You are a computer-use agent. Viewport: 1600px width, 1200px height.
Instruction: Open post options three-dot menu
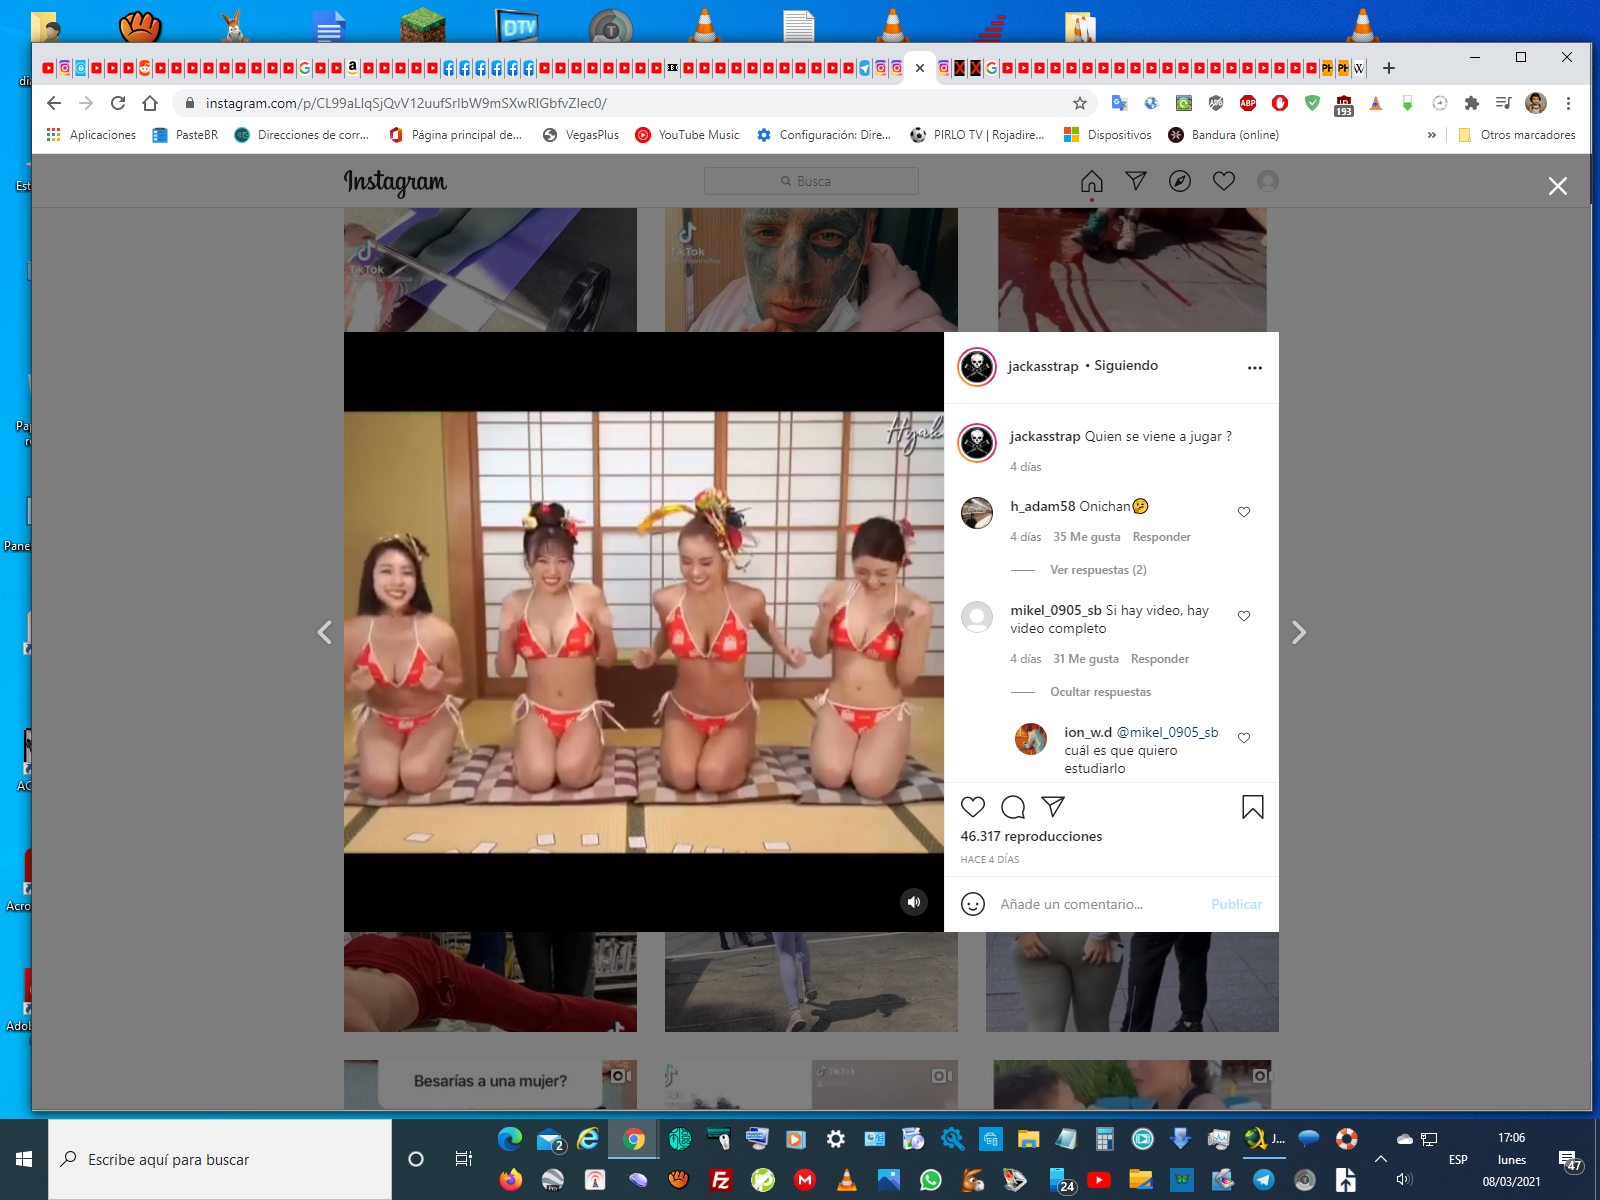pos(1254,368)
